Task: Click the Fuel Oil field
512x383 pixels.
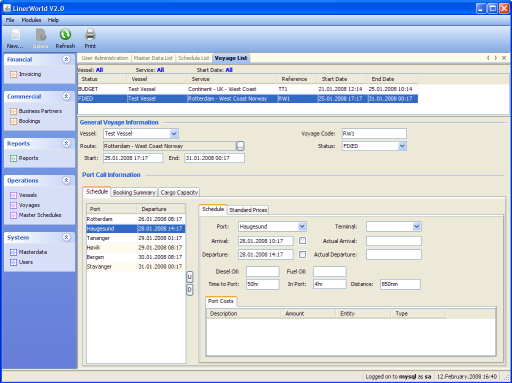Action: [330, 272]
